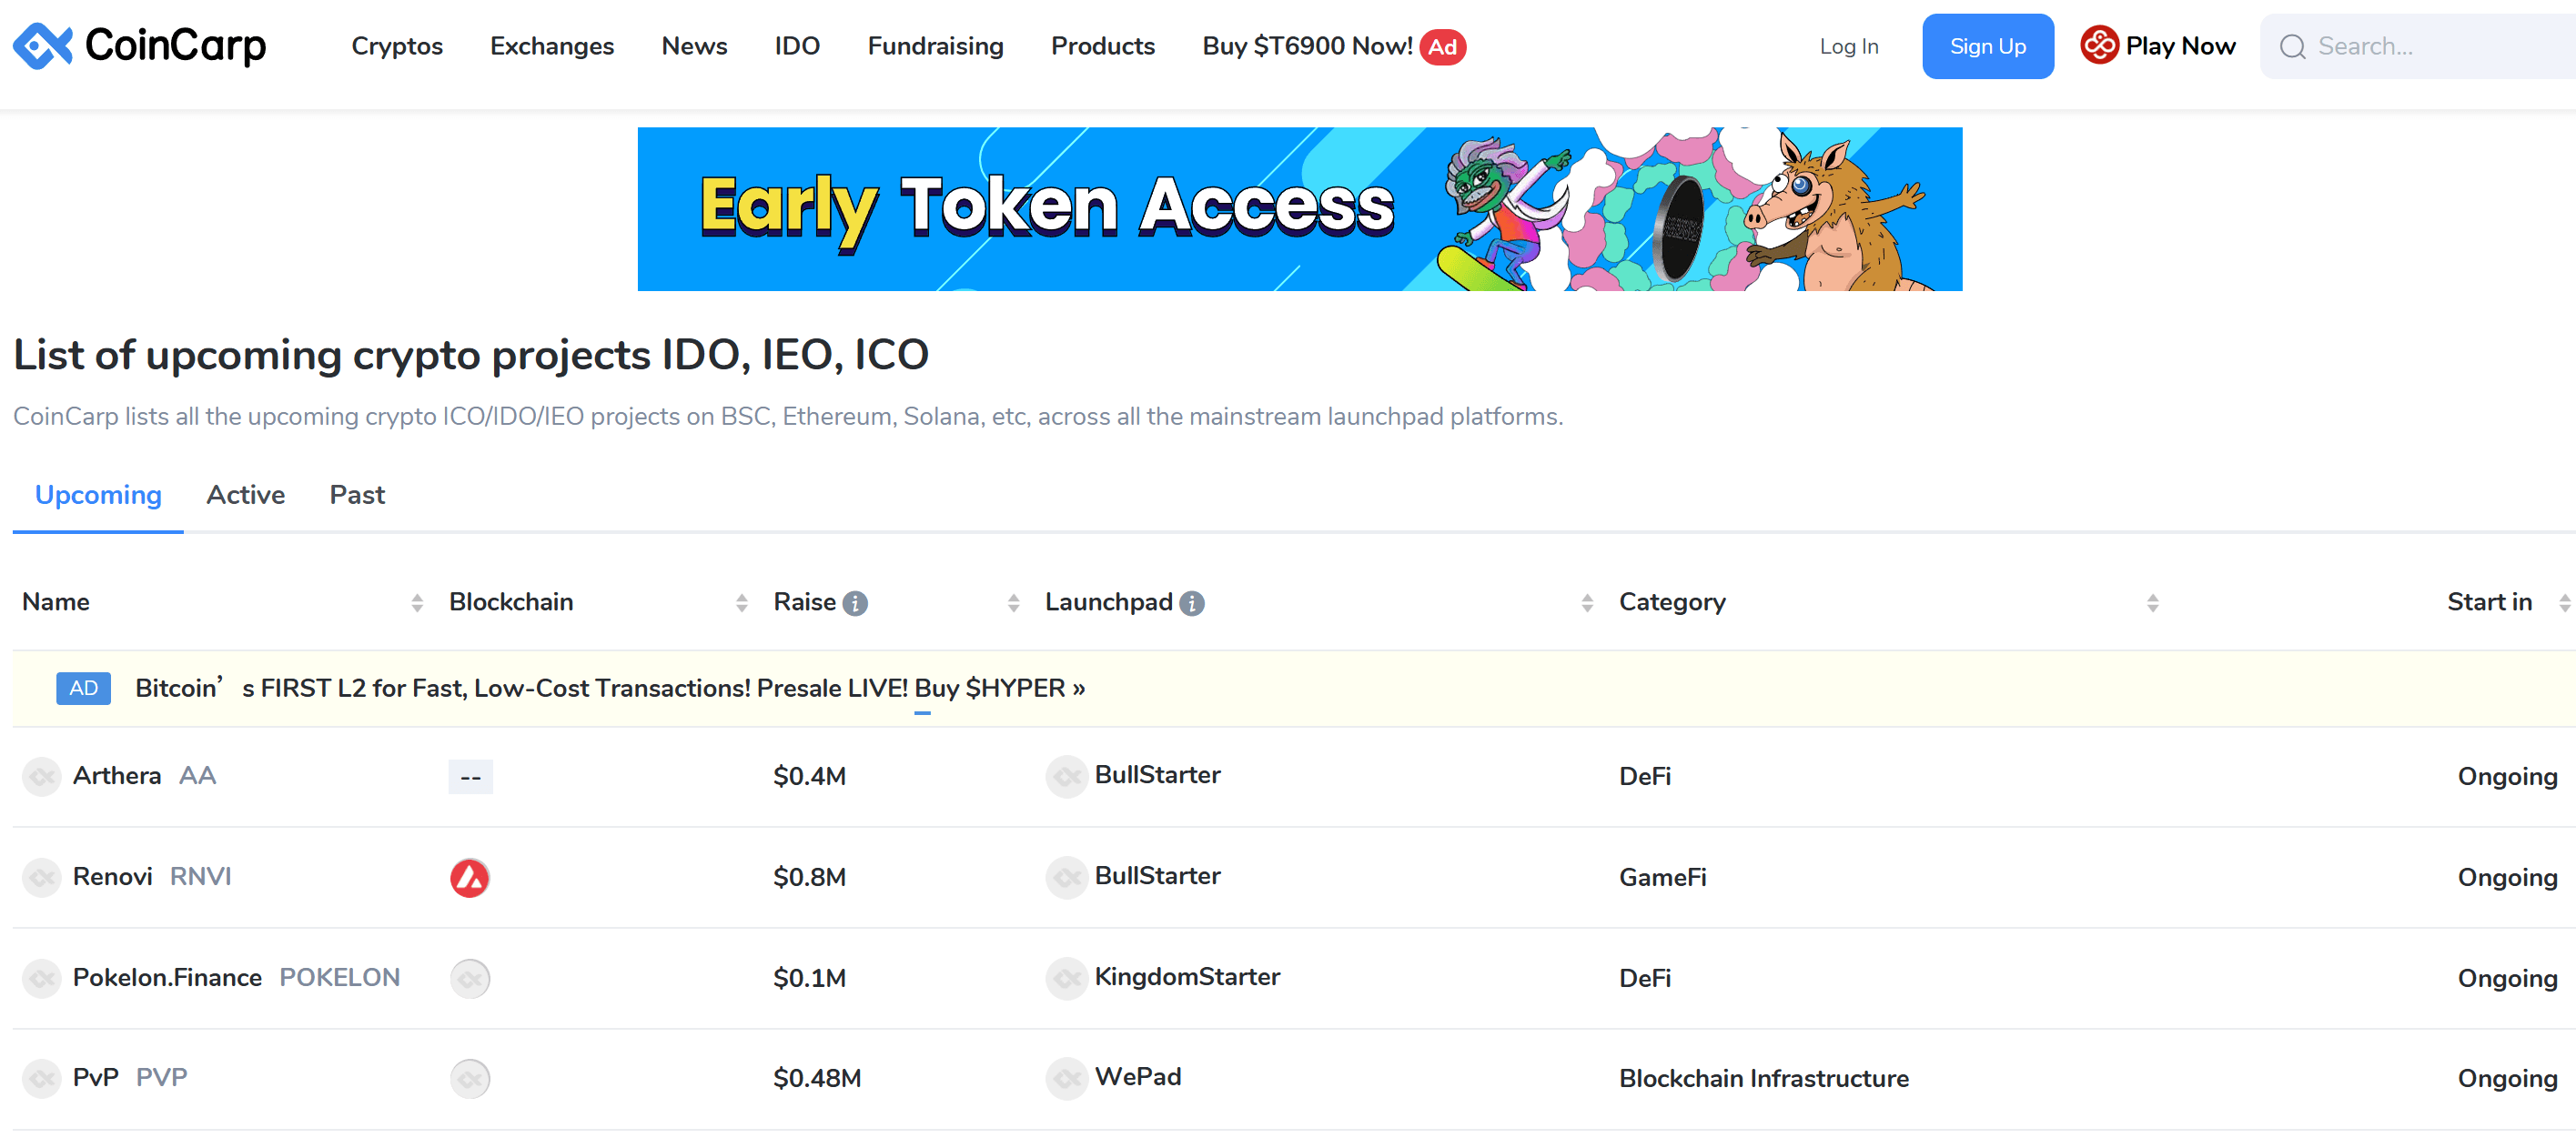
Task: Switch to the Past tab
Action: (357, 495)
